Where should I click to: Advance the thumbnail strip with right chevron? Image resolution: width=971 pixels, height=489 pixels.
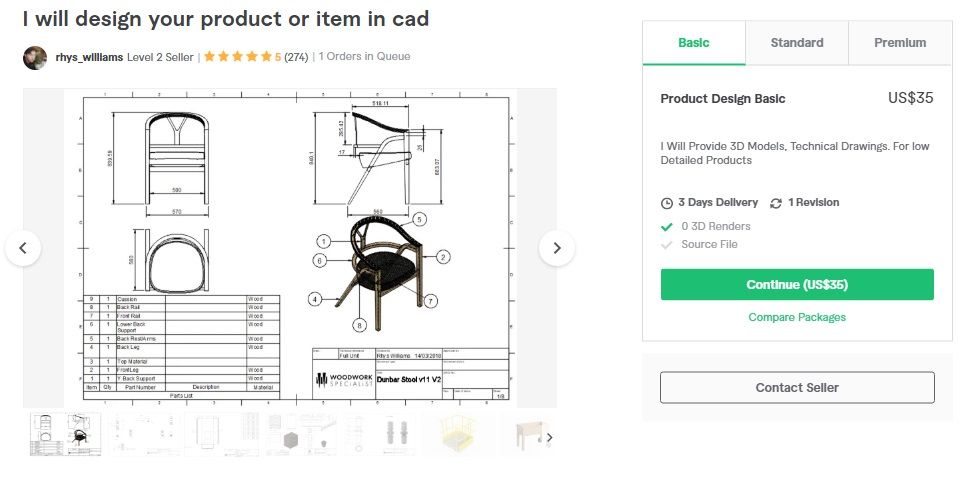(x=549, y=438)
